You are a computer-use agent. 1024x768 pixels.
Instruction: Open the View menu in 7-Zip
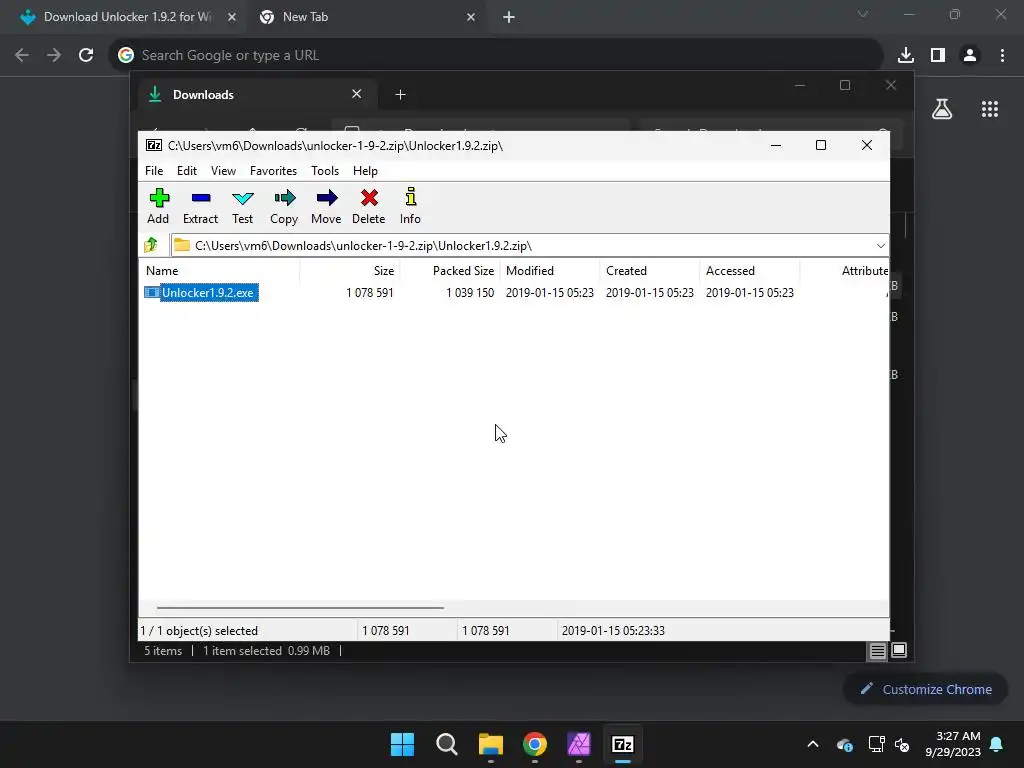pos(223,170)
